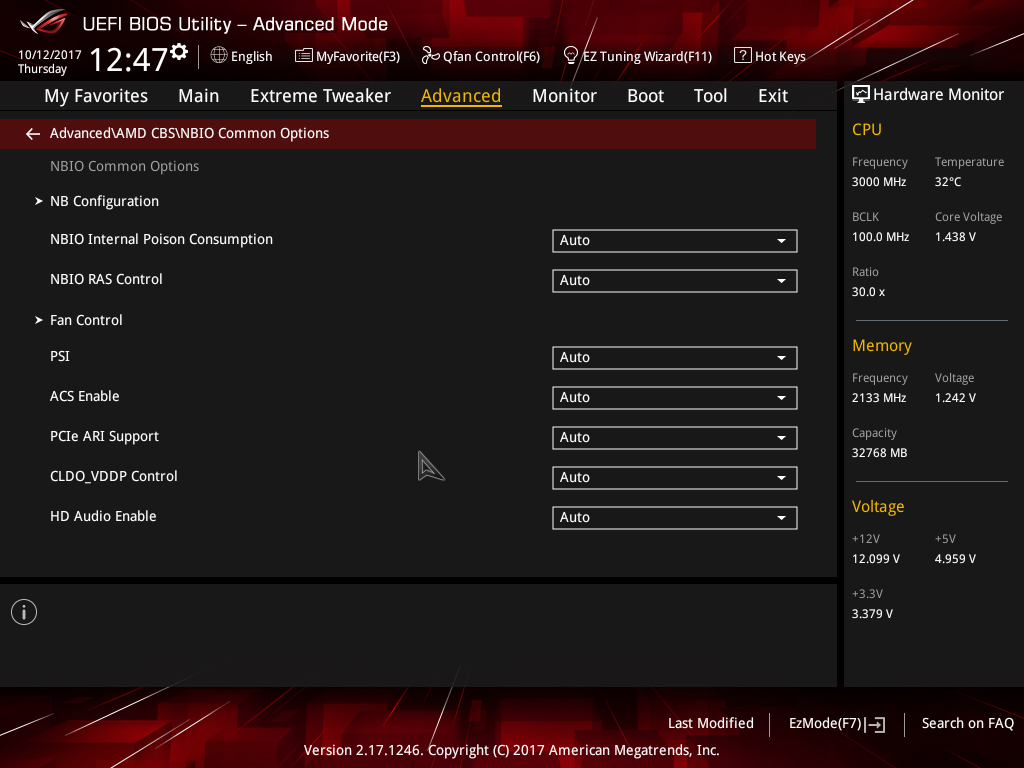
Task: Open the PSI dropdown
Action: (675, 358)
